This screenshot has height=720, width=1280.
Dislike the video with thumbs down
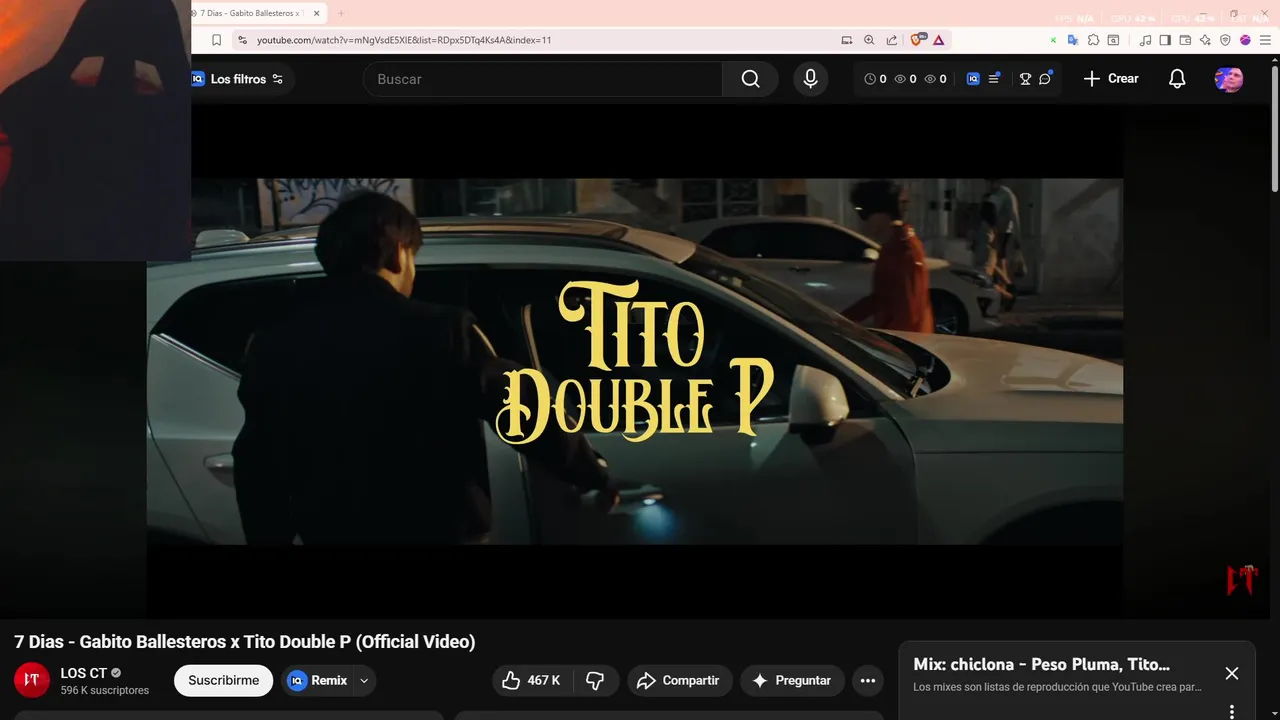pos(595,680)
